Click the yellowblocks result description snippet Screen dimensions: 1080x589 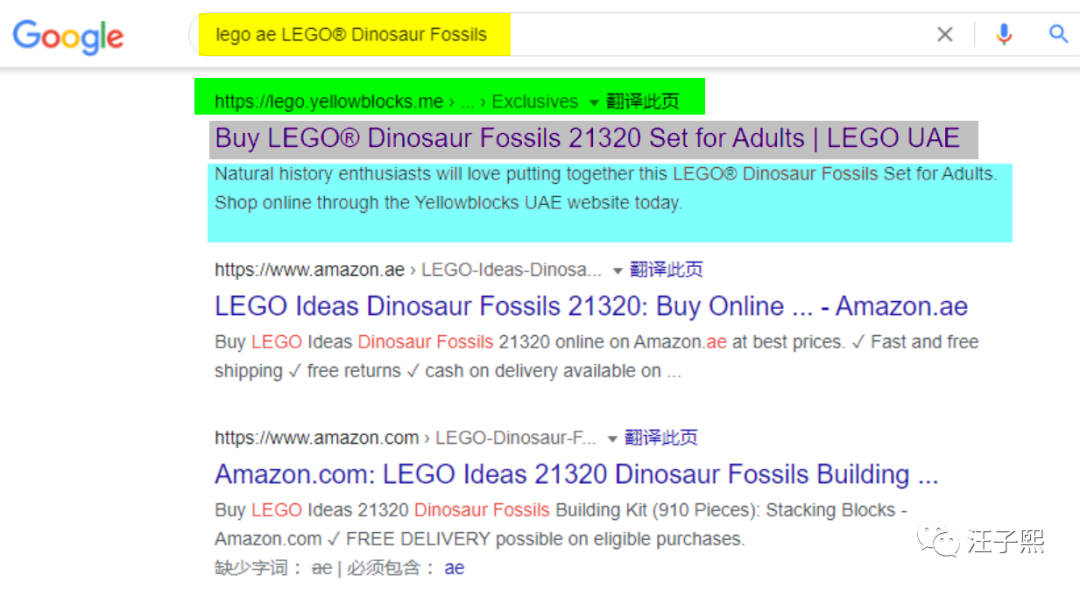606,188
